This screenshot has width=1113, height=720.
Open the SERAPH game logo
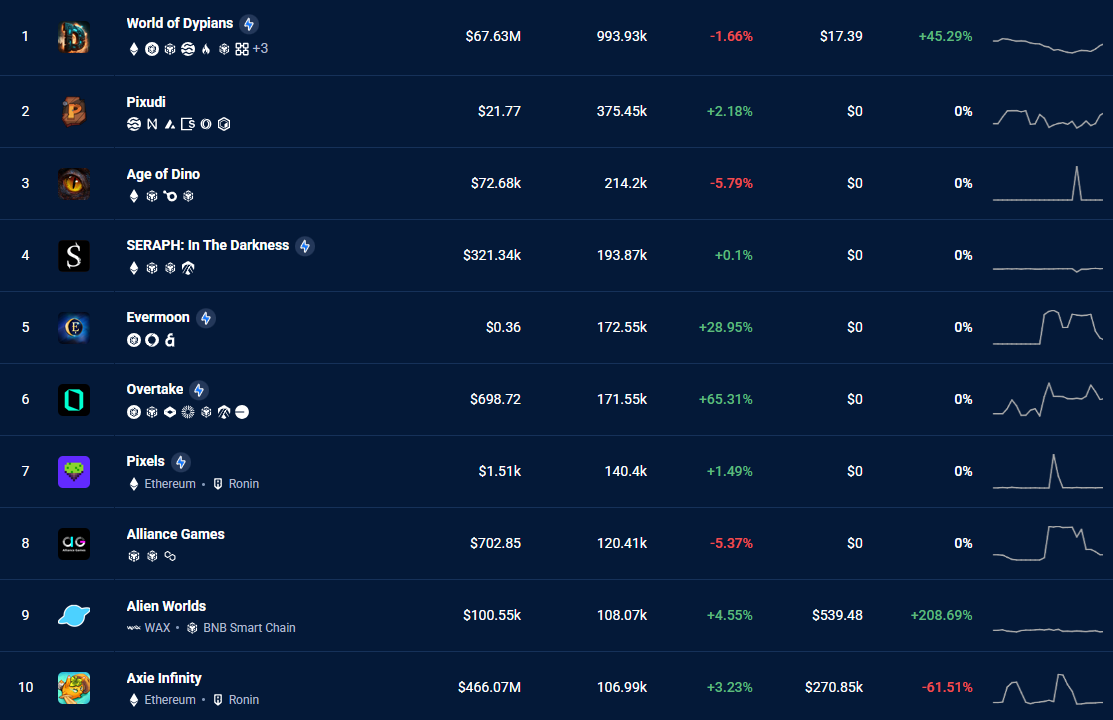pyautogui.click(x=74, y=256)
